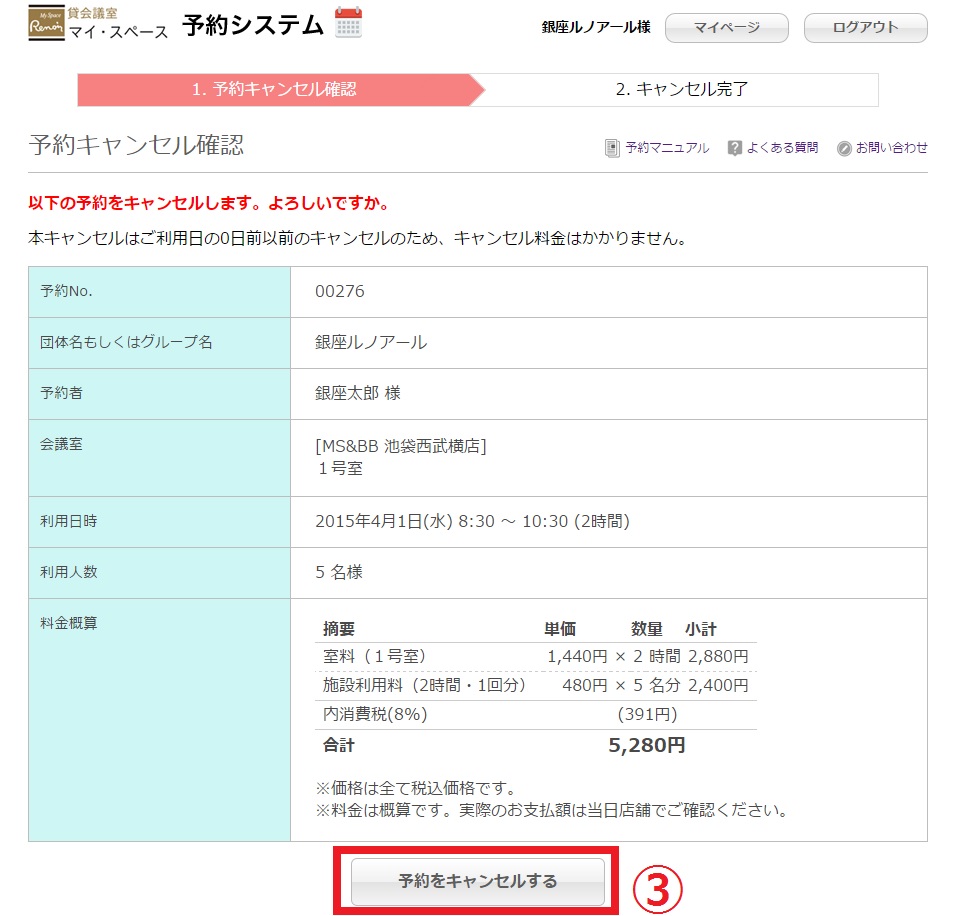The height and width of the screenshot is (916, 958).
Task: Click the calendar icon beside 予約システム
Action: point(348,23)
